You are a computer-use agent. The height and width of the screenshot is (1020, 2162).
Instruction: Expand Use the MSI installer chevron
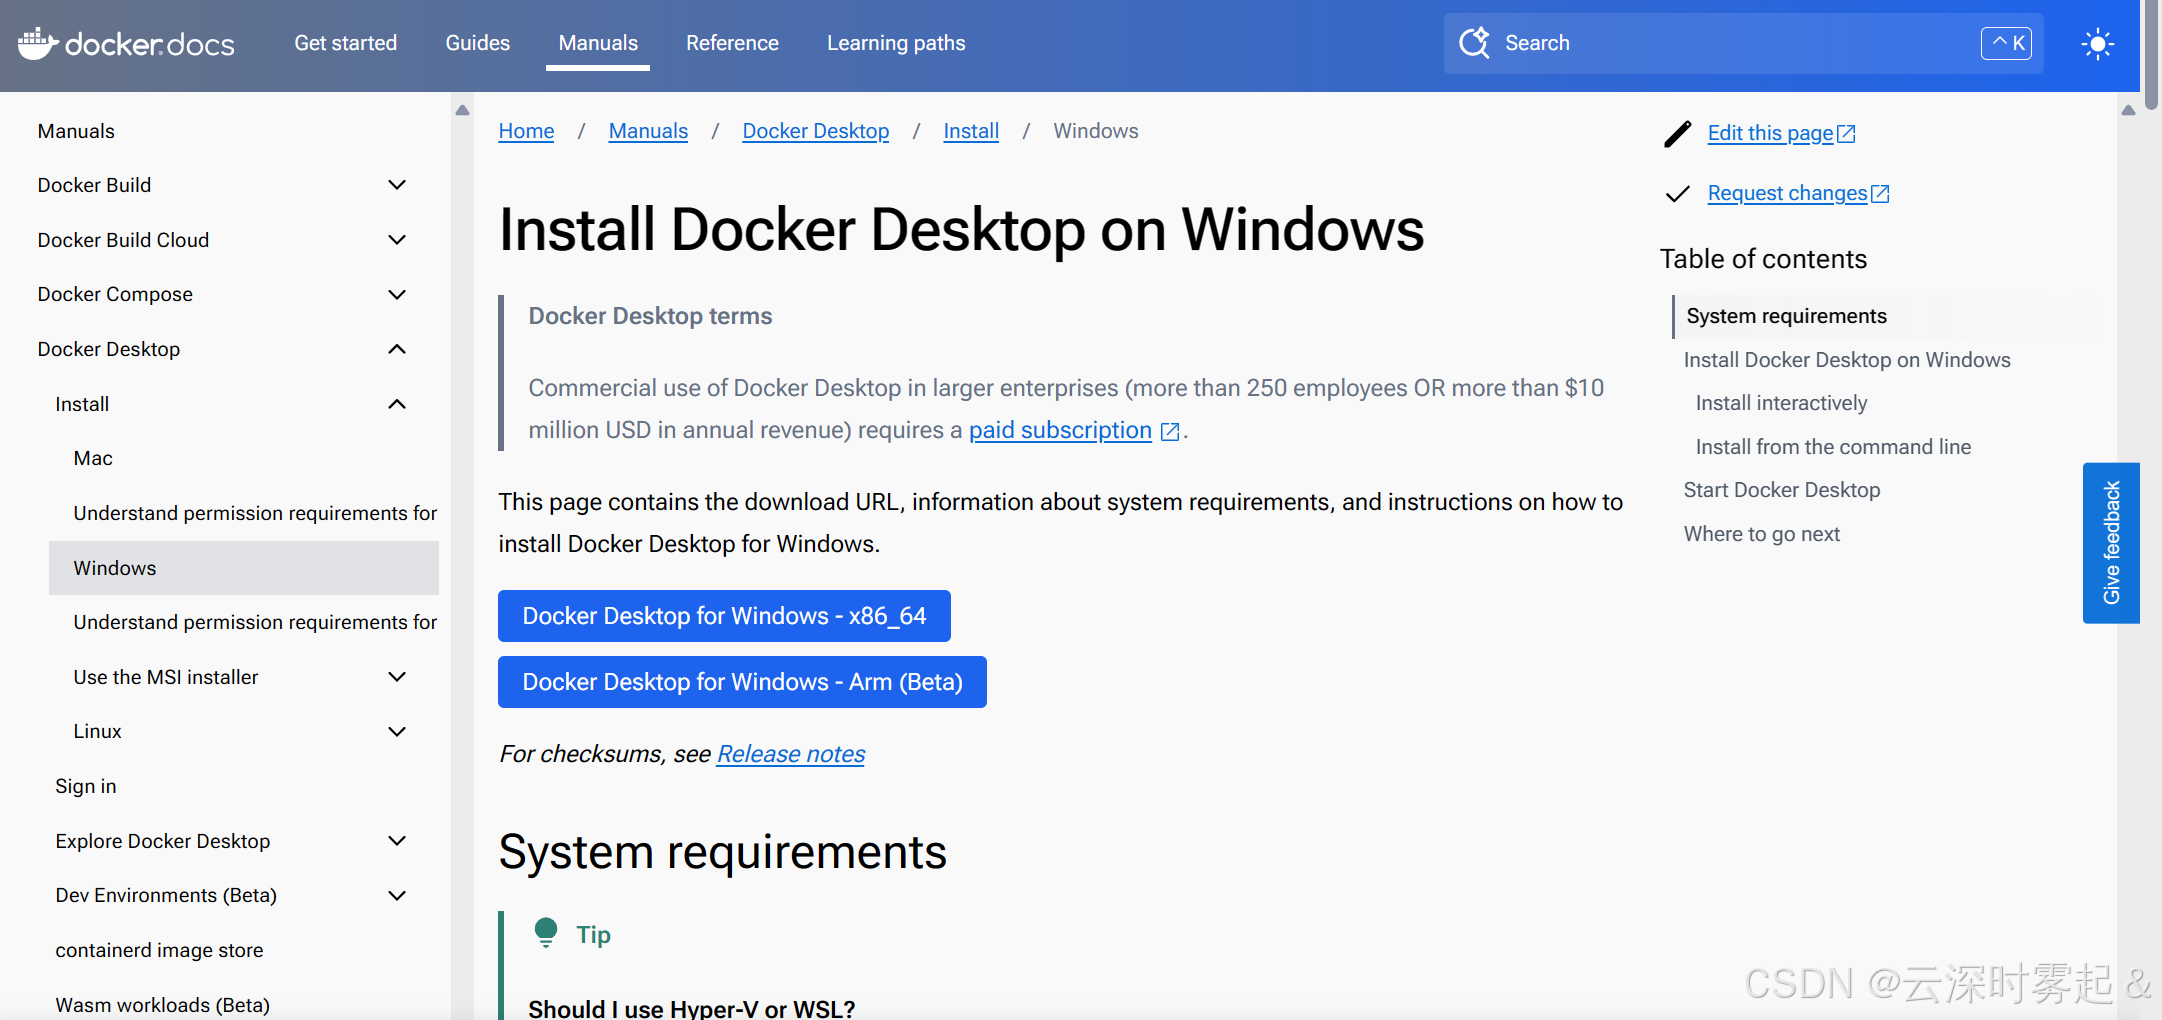click(397, 677)
